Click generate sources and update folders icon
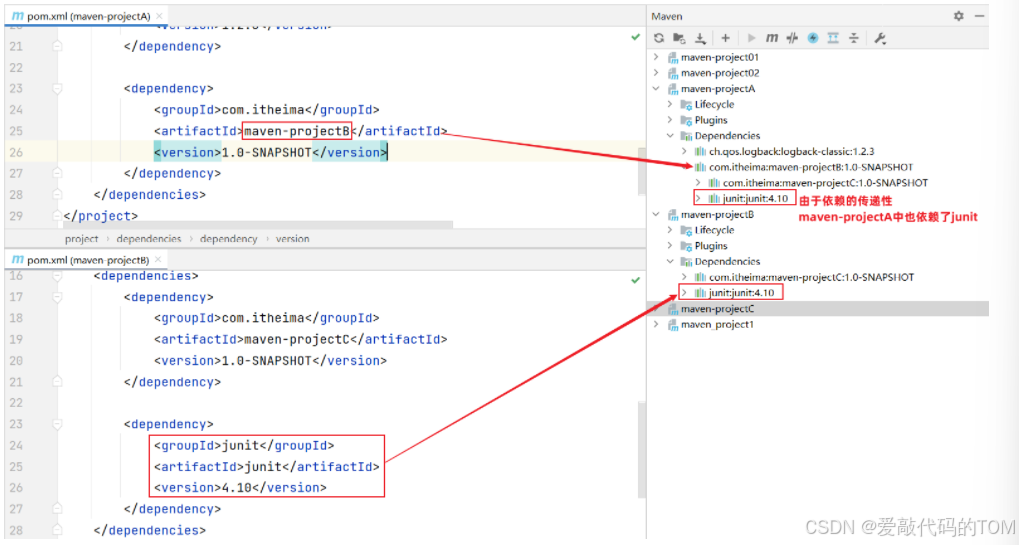This screenshot has height=545, width=1019. coord(679,38)
